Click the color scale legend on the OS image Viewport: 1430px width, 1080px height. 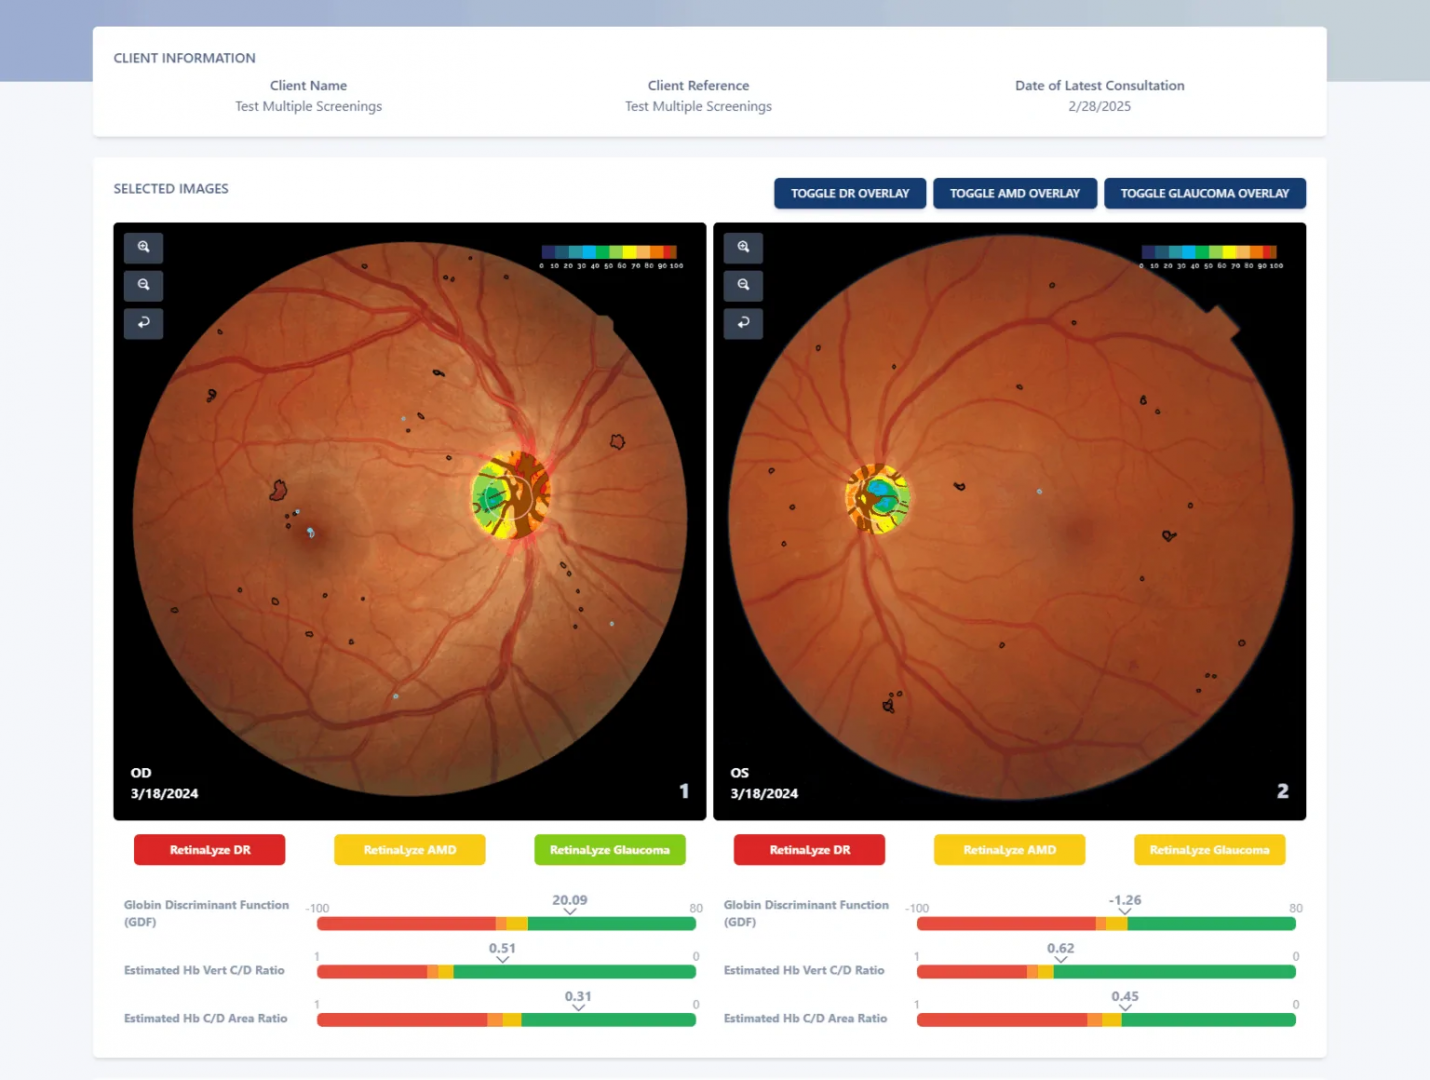tap(1209, 253)
